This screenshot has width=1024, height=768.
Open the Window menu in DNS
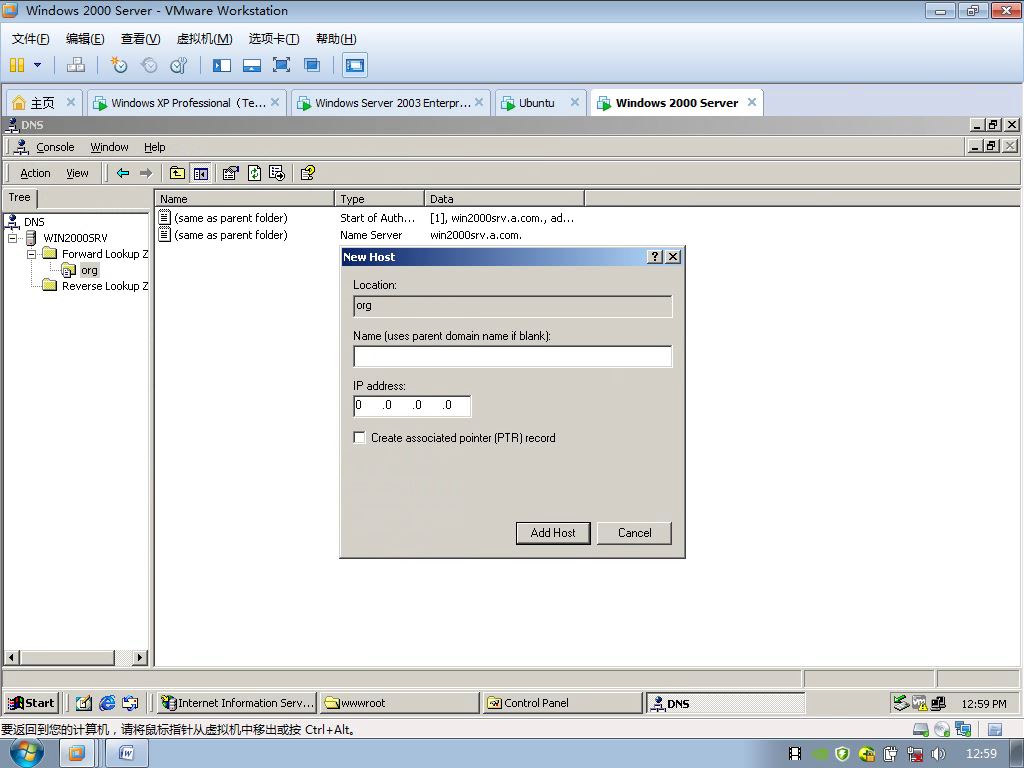tap(109, 147)
